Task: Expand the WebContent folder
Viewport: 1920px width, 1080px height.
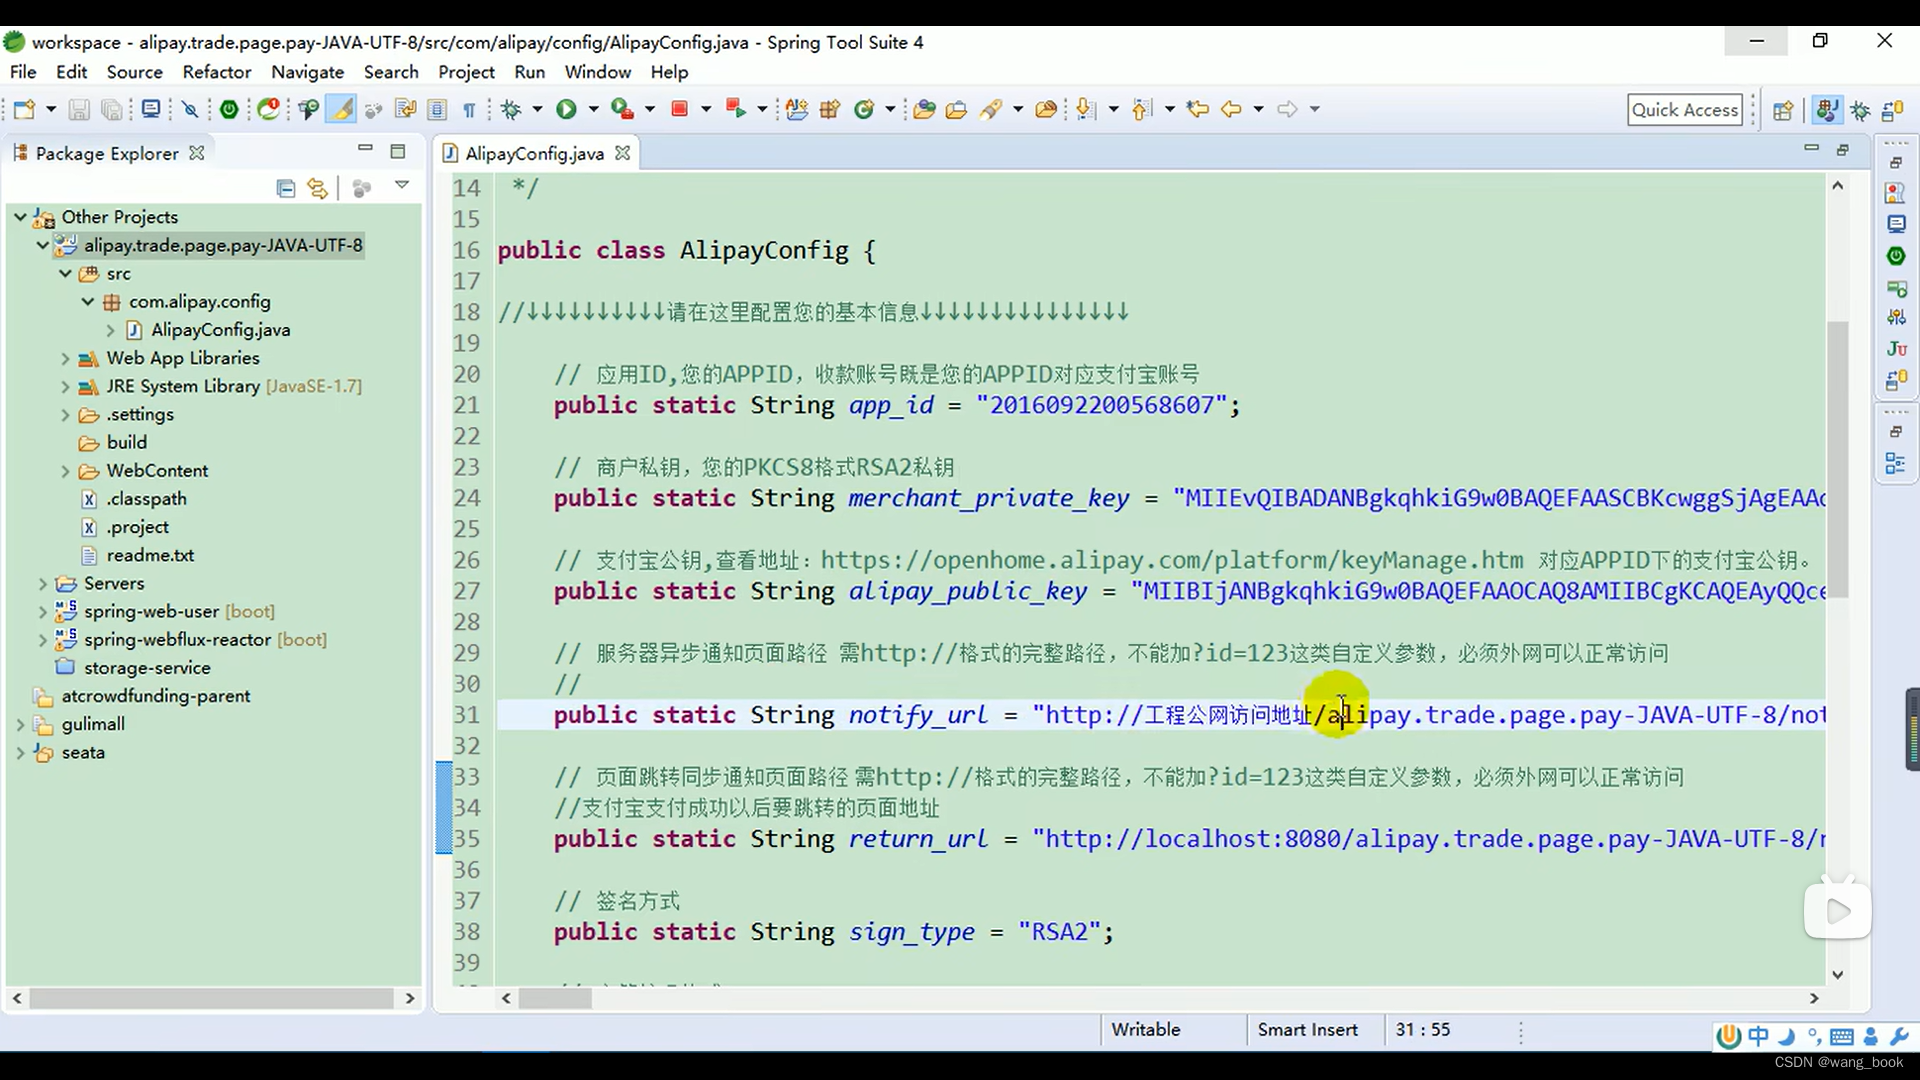Action: click(x=65, y=471)
